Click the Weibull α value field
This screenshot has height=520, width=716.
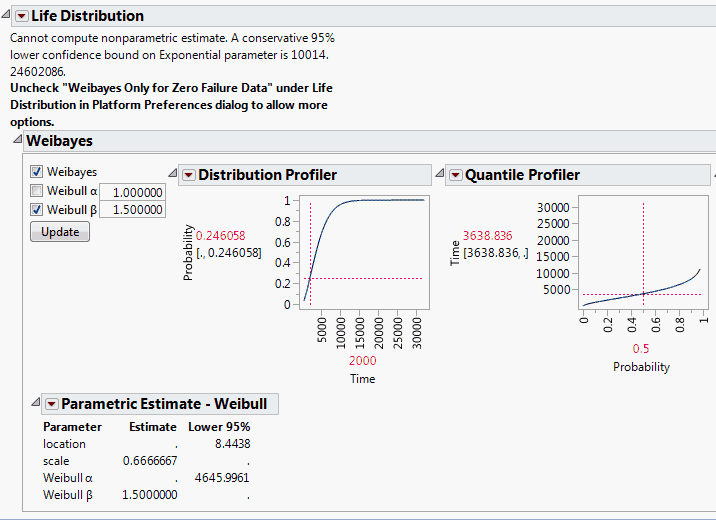tap(132, 191)
